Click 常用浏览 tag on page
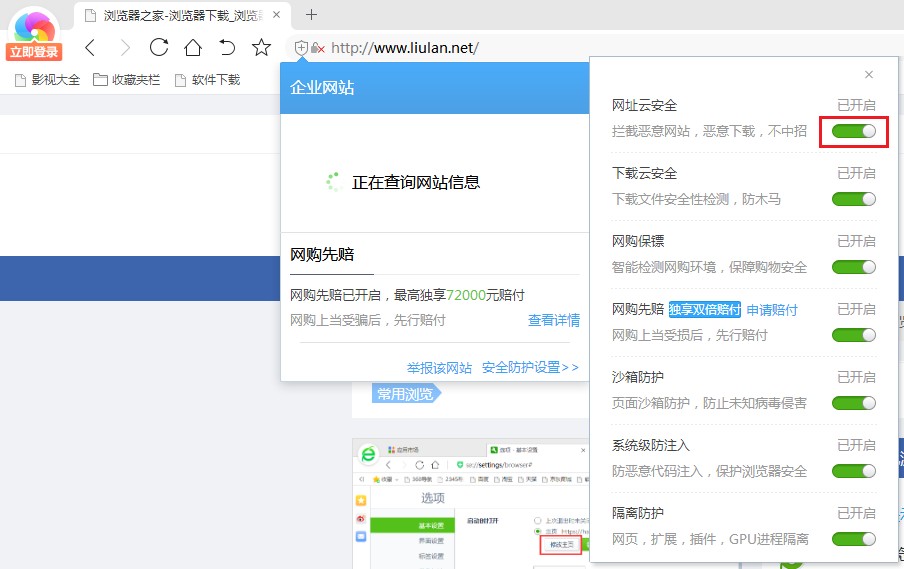The image size is (904, 569). (406, 394)
